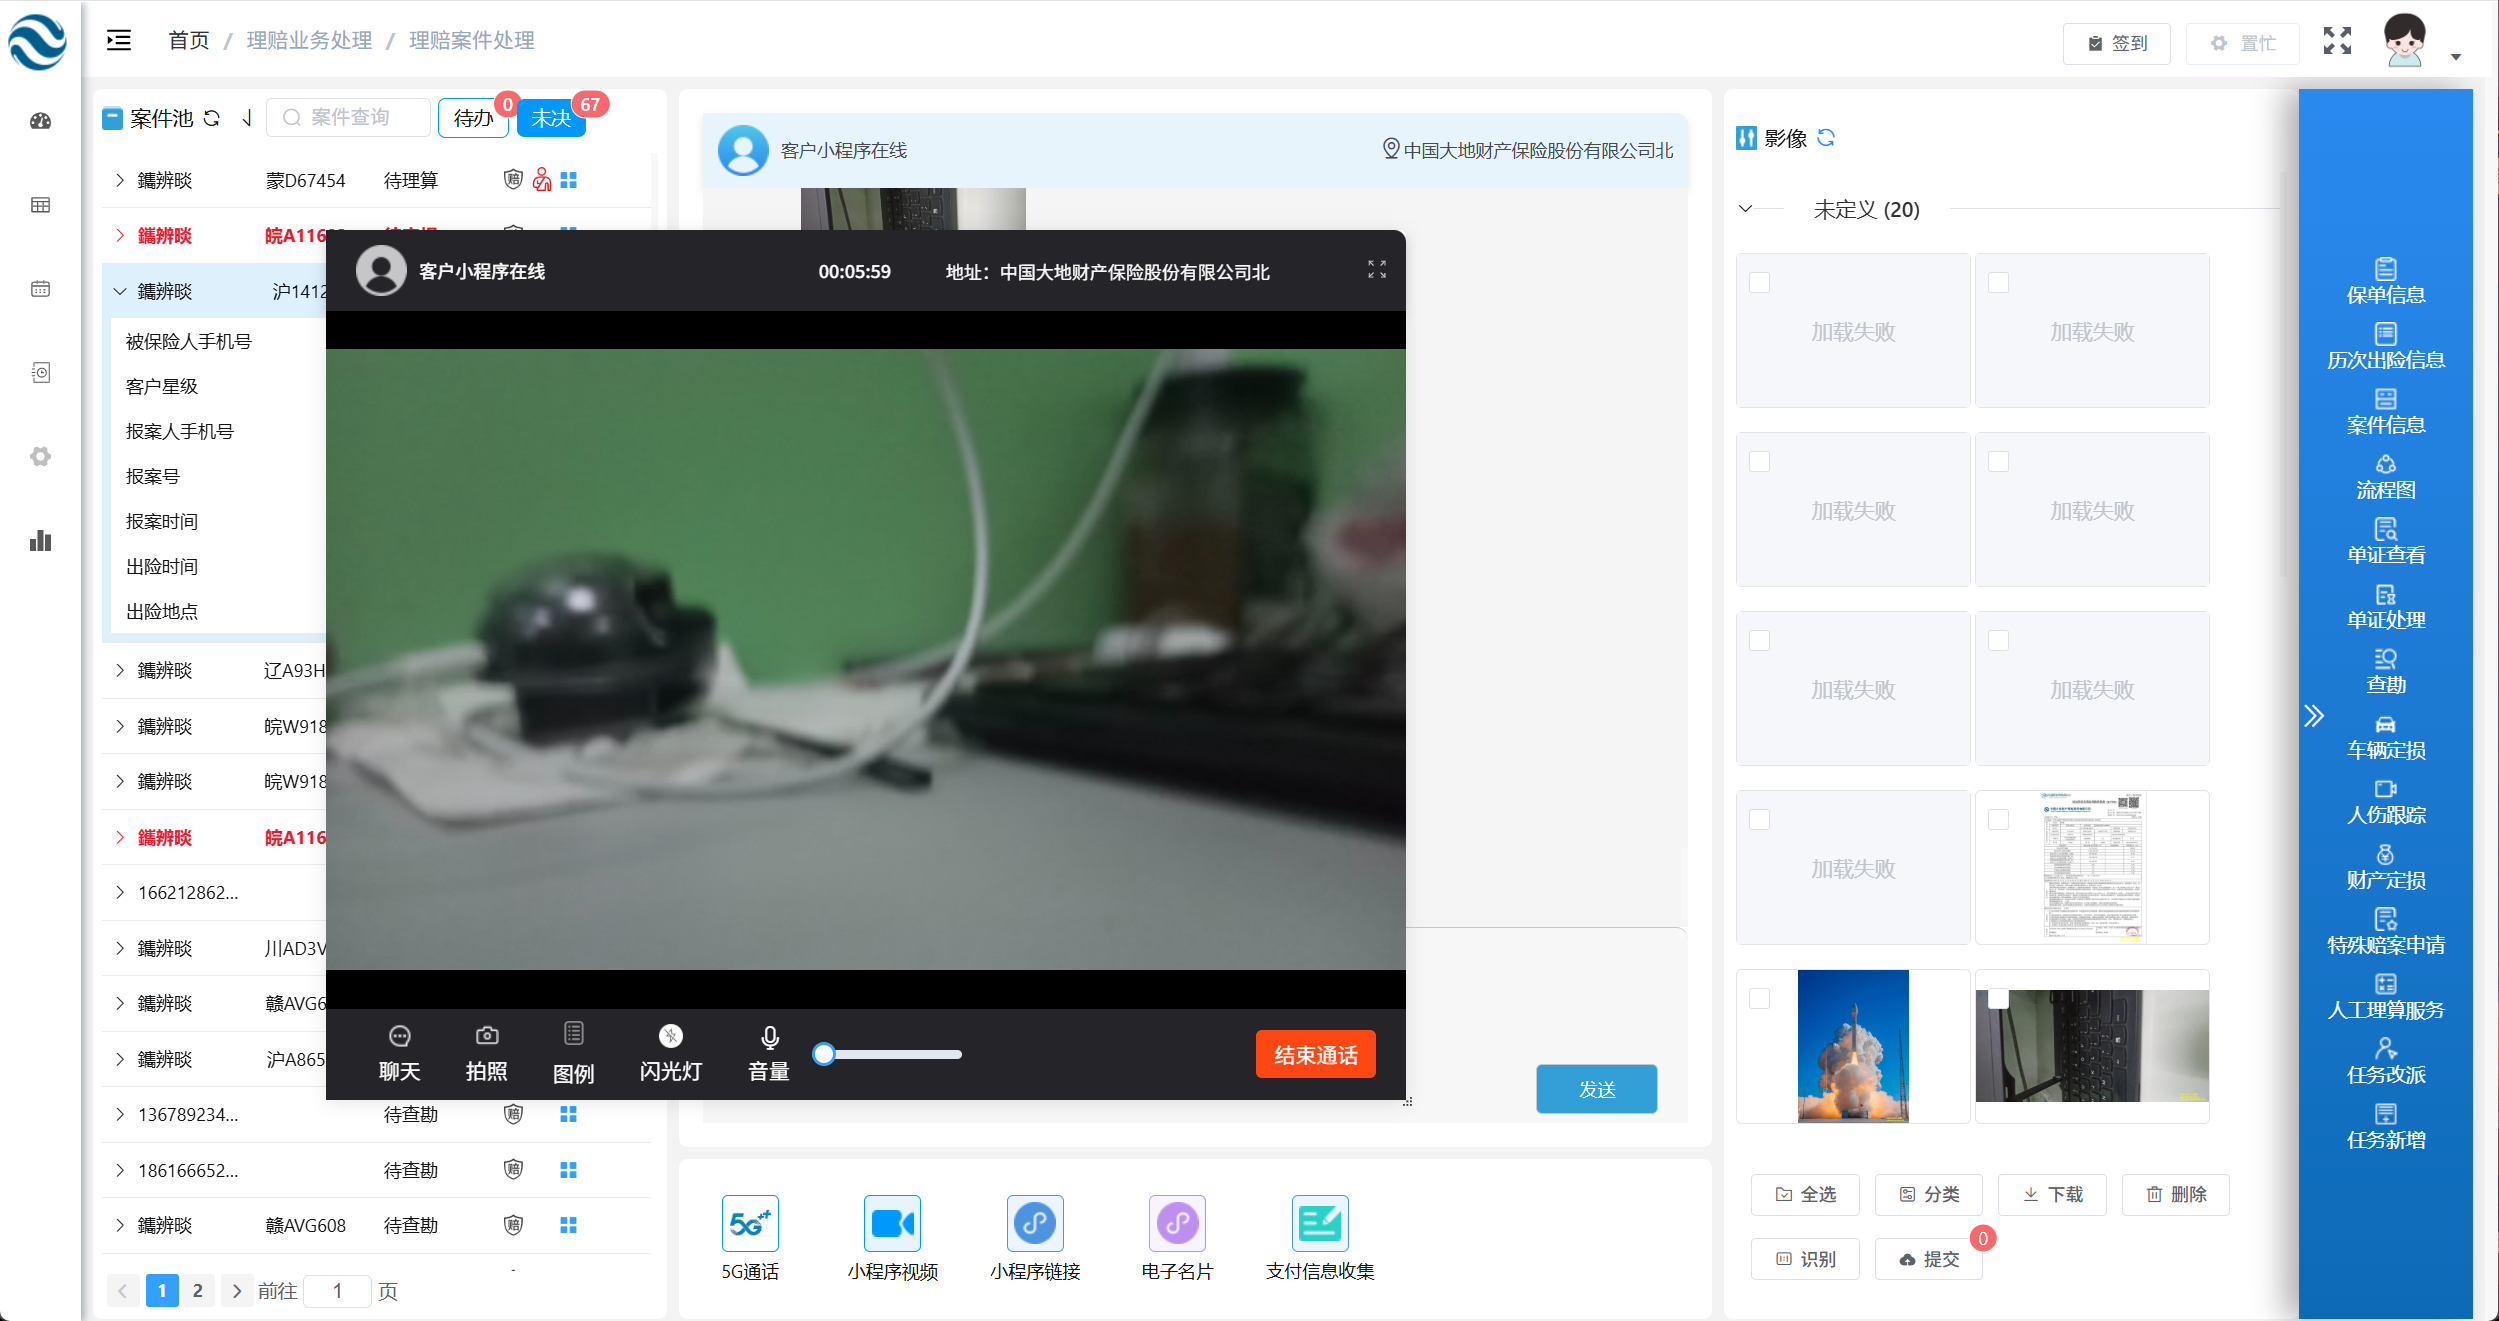Switch to the 未决 tab
The image size is (2499, 1321).
[x=551, y=118]
